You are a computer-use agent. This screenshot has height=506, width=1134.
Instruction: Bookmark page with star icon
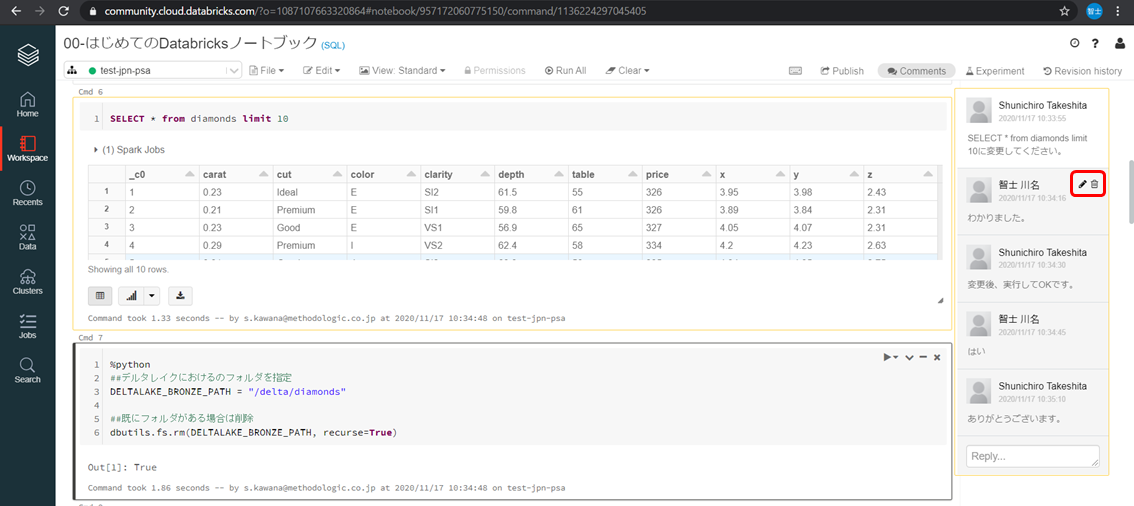tap(1065, 12)
